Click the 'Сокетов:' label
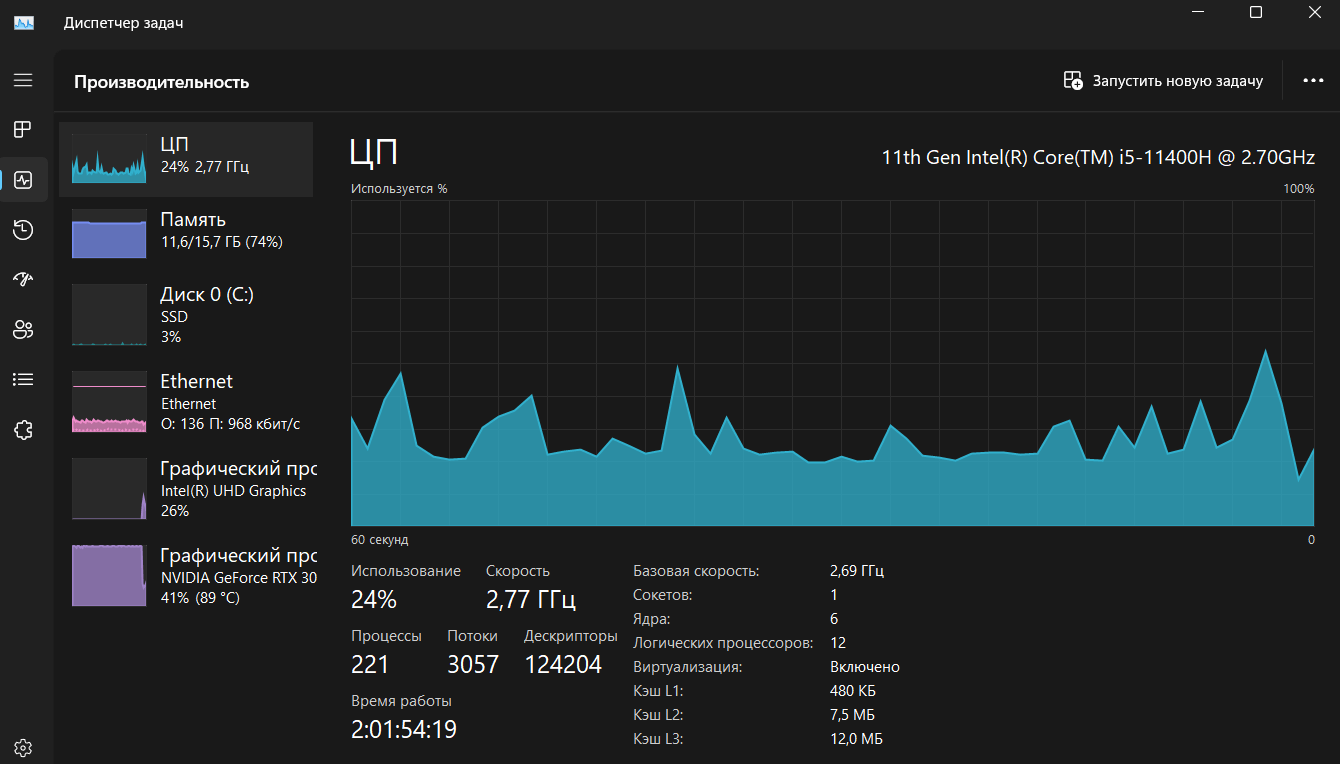The width and height of the screenshot is (1340, 764). 662,595
